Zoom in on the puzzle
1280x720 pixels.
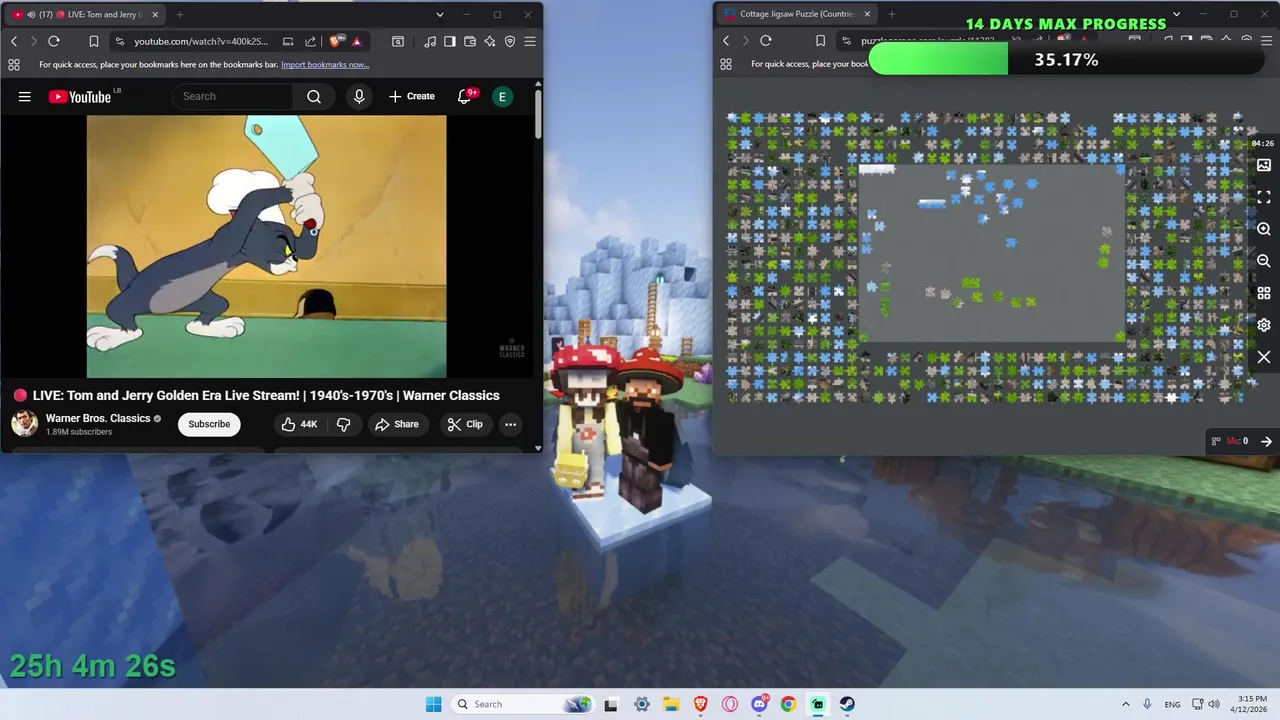[1264, 229]
